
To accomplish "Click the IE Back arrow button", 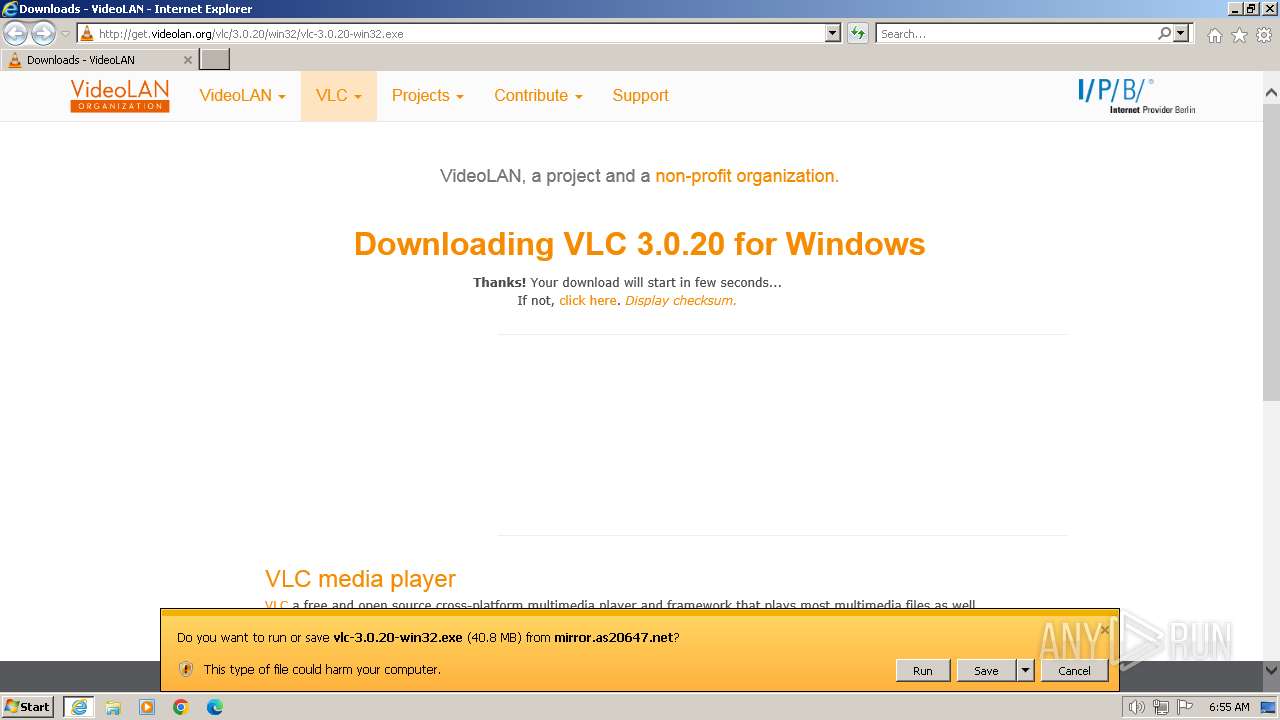I will pos(15,33).
